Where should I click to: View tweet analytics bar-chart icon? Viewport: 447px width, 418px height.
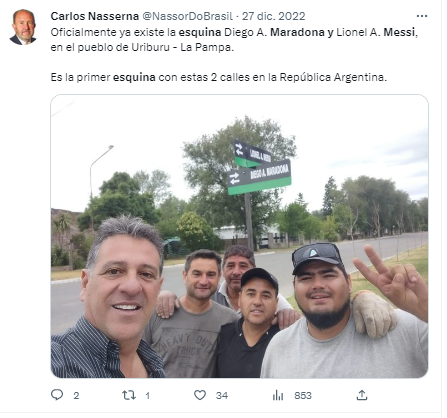pyautogui.click(x=278, y=395)
